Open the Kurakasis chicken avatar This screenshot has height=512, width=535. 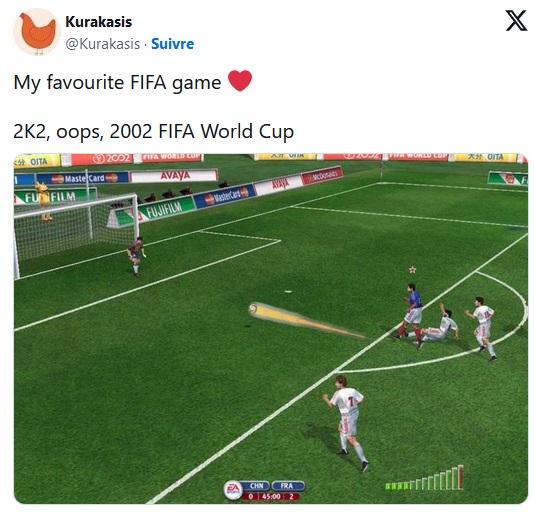pos(37,32)
